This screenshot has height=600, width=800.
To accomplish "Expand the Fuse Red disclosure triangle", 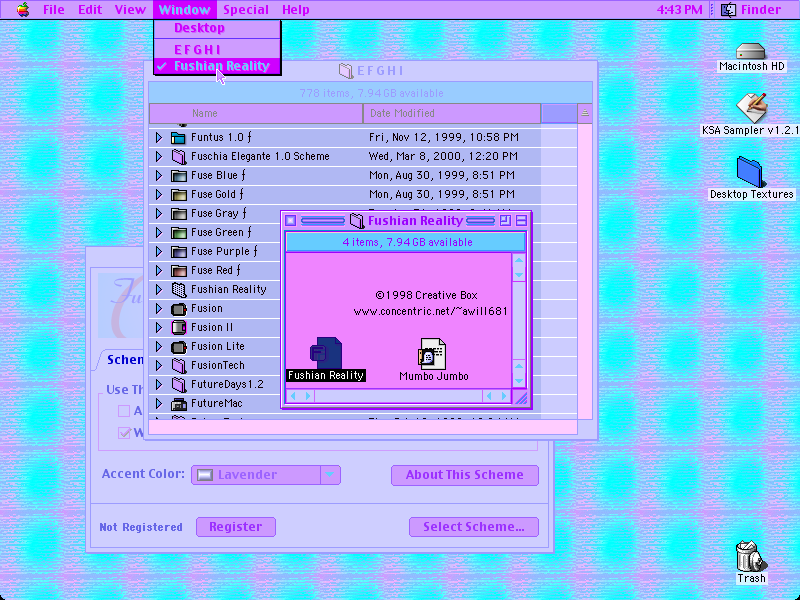I will pyautogui.click(x=159, y=270).
